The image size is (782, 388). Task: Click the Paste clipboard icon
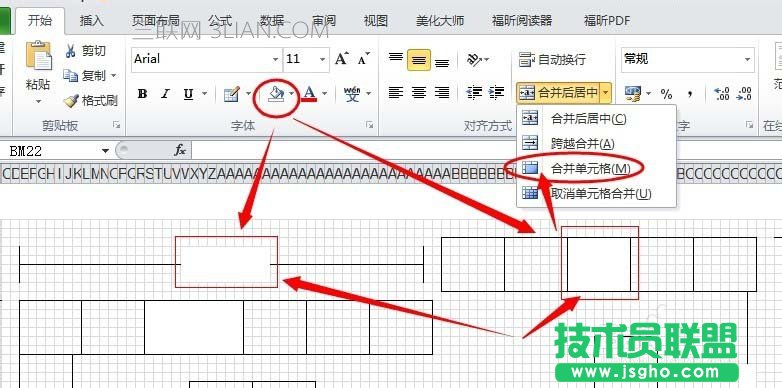39,55
